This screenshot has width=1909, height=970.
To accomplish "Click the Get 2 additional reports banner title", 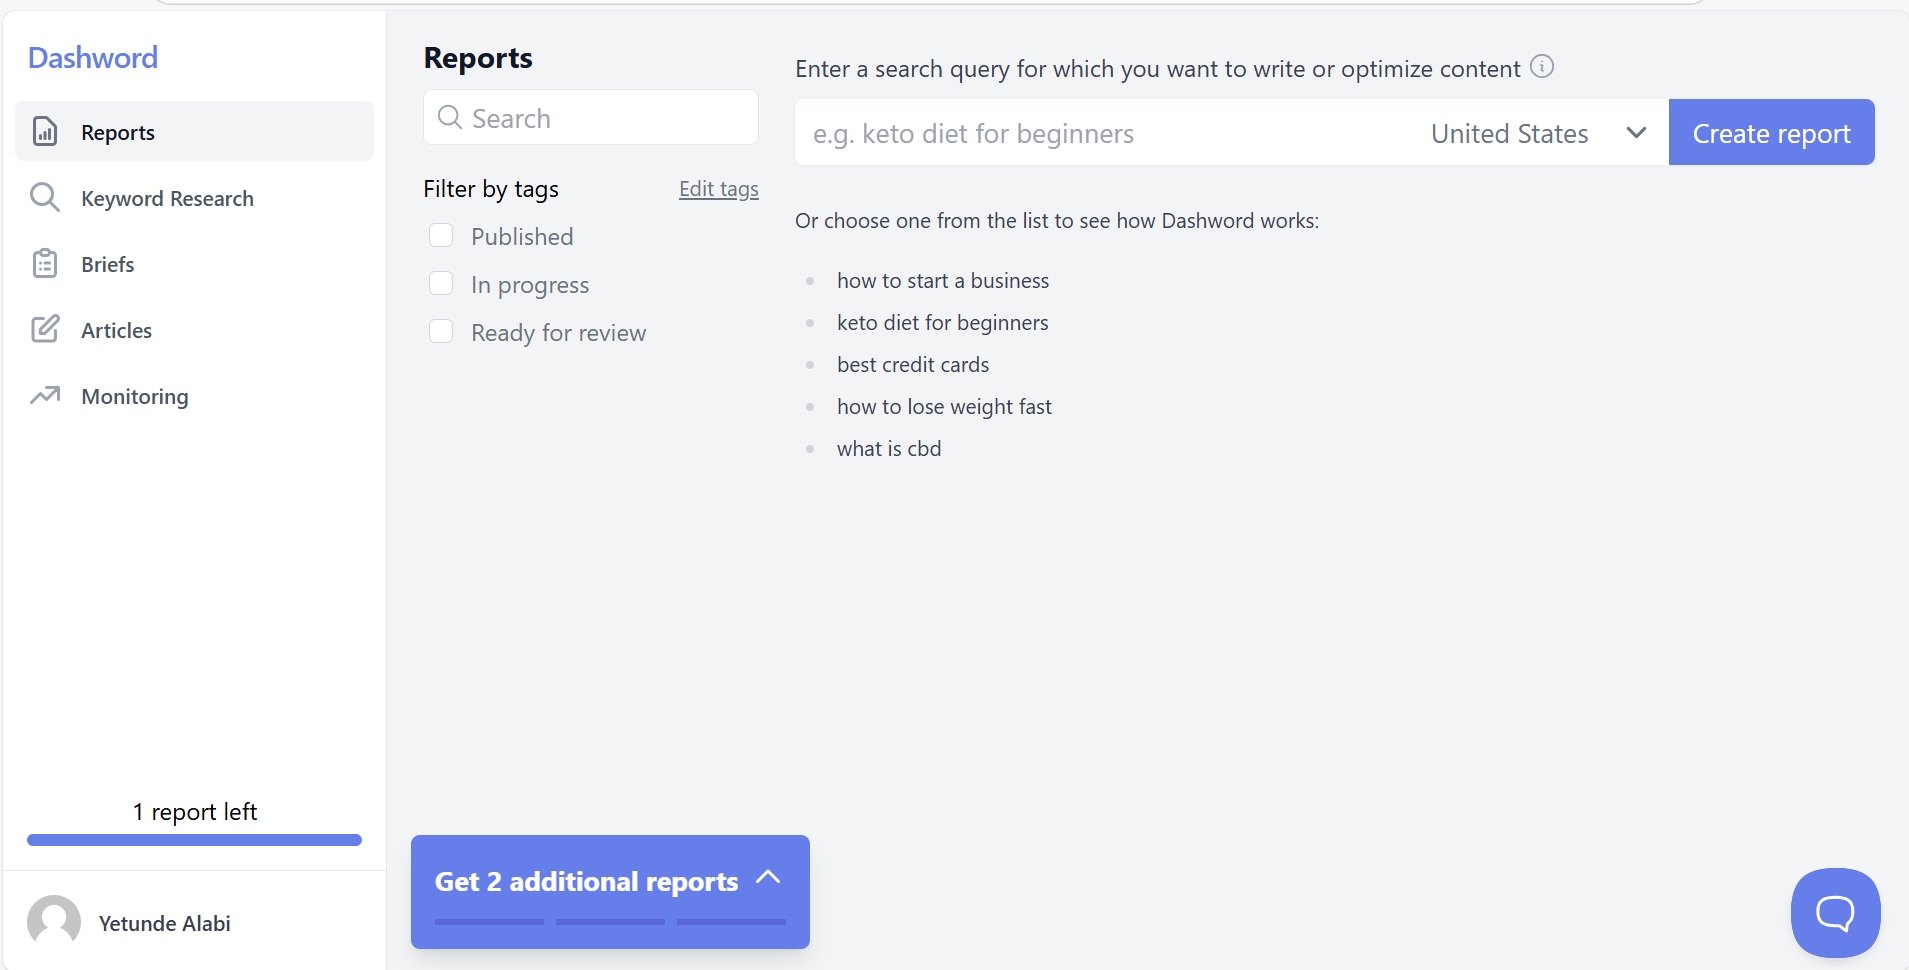I will point(586,881).
